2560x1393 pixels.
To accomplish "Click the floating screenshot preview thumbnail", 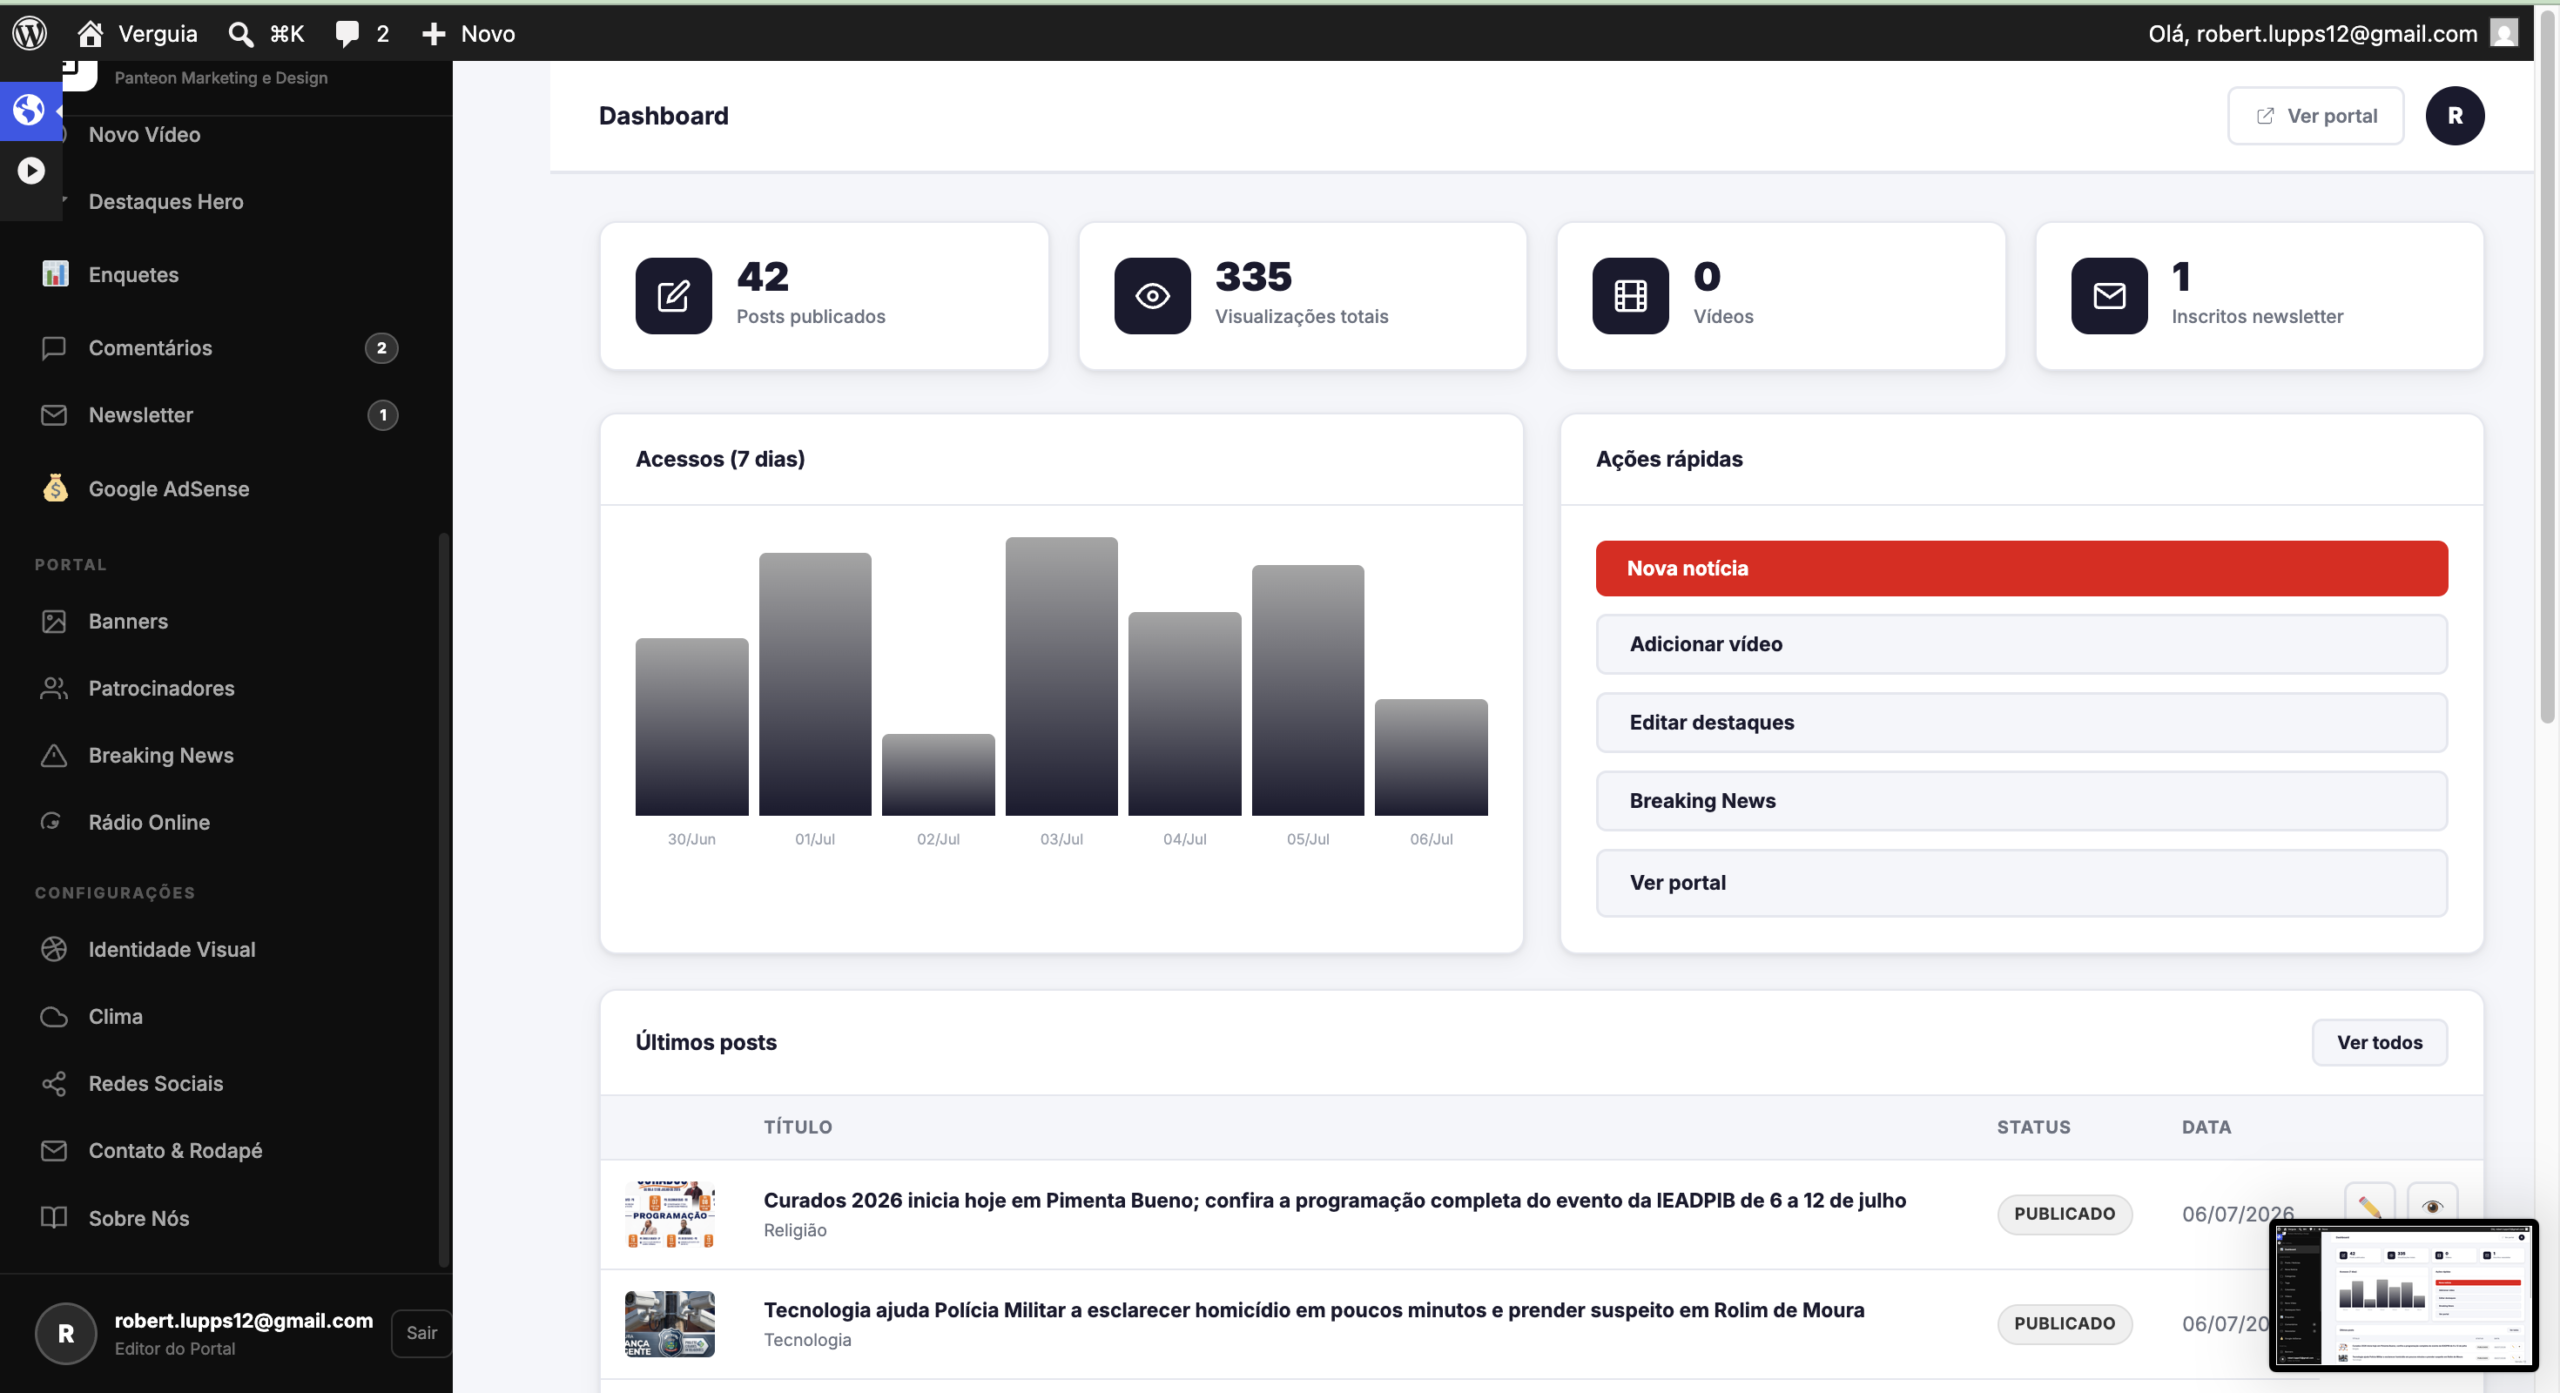I will click(2404, 1295).
